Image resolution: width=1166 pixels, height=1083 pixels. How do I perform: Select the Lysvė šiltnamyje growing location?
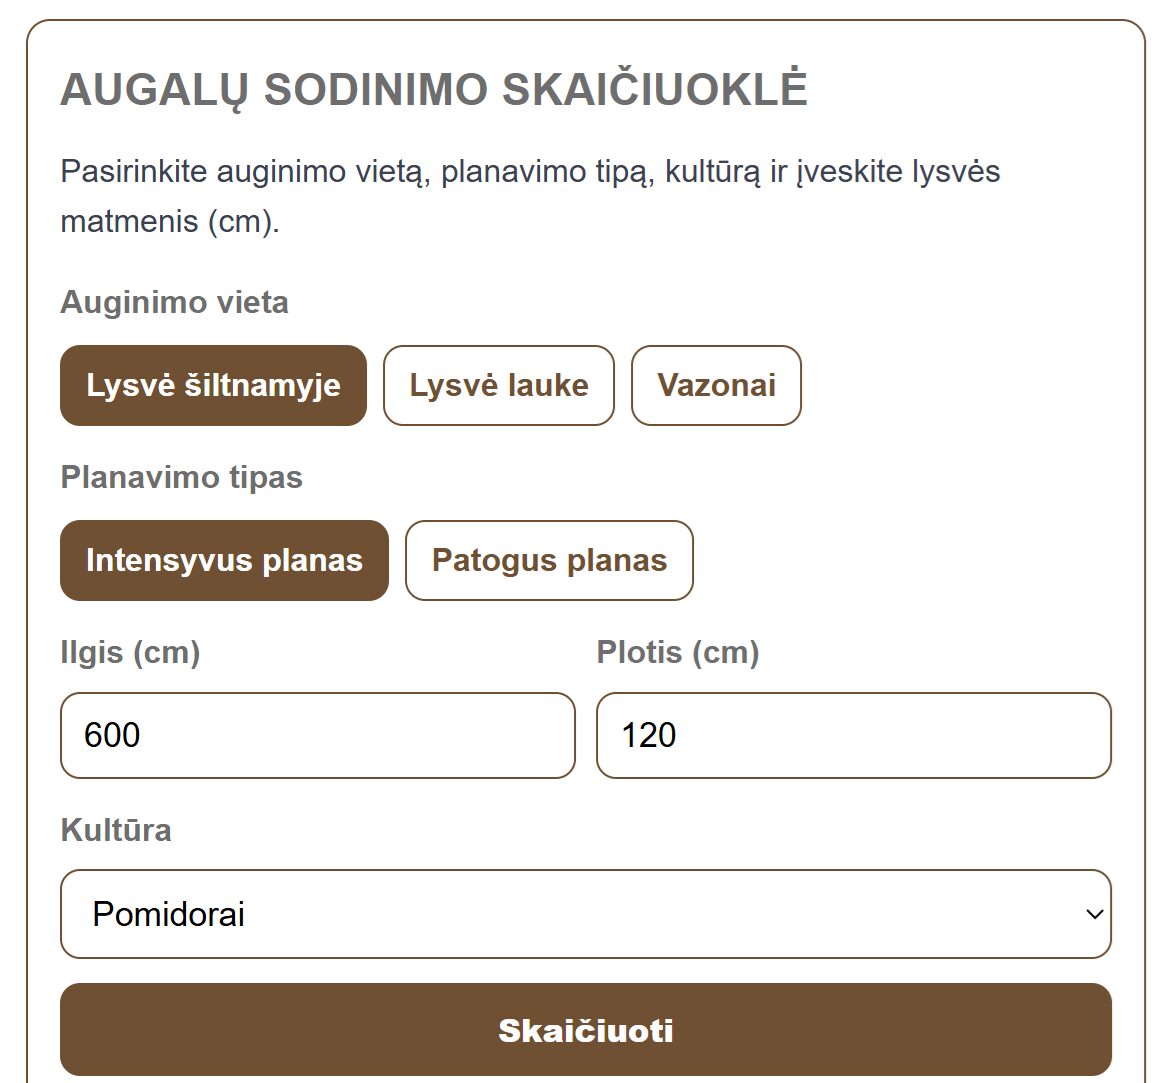point(213,386)
